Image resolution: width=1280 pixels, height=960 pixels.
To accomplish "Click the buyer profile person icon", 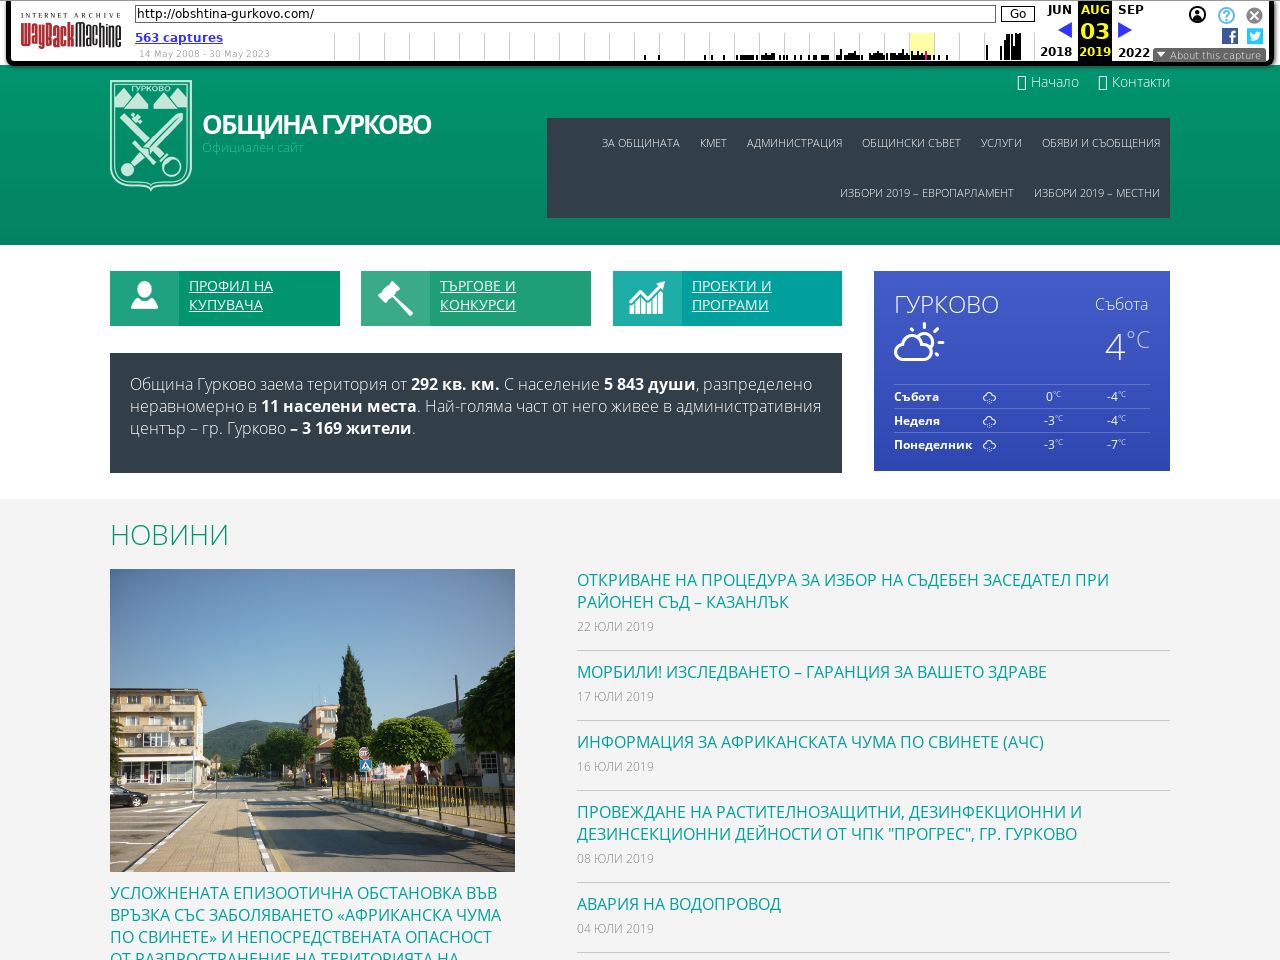I will point(145,297).
